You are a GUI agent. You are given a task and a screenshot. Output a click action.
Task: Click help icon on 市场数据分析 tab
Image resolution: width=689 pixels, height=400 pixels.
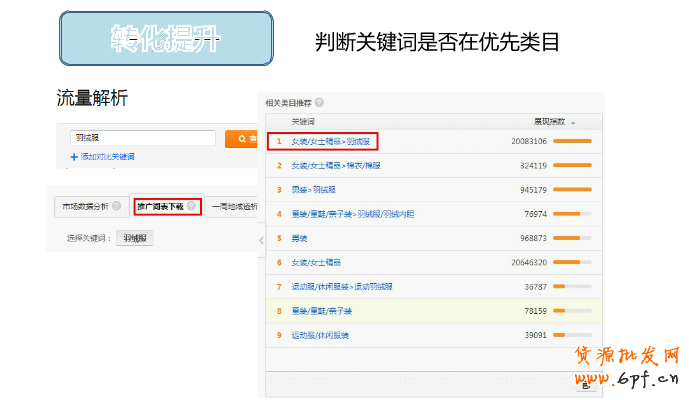pyautogui.click(x=116, y=207)
